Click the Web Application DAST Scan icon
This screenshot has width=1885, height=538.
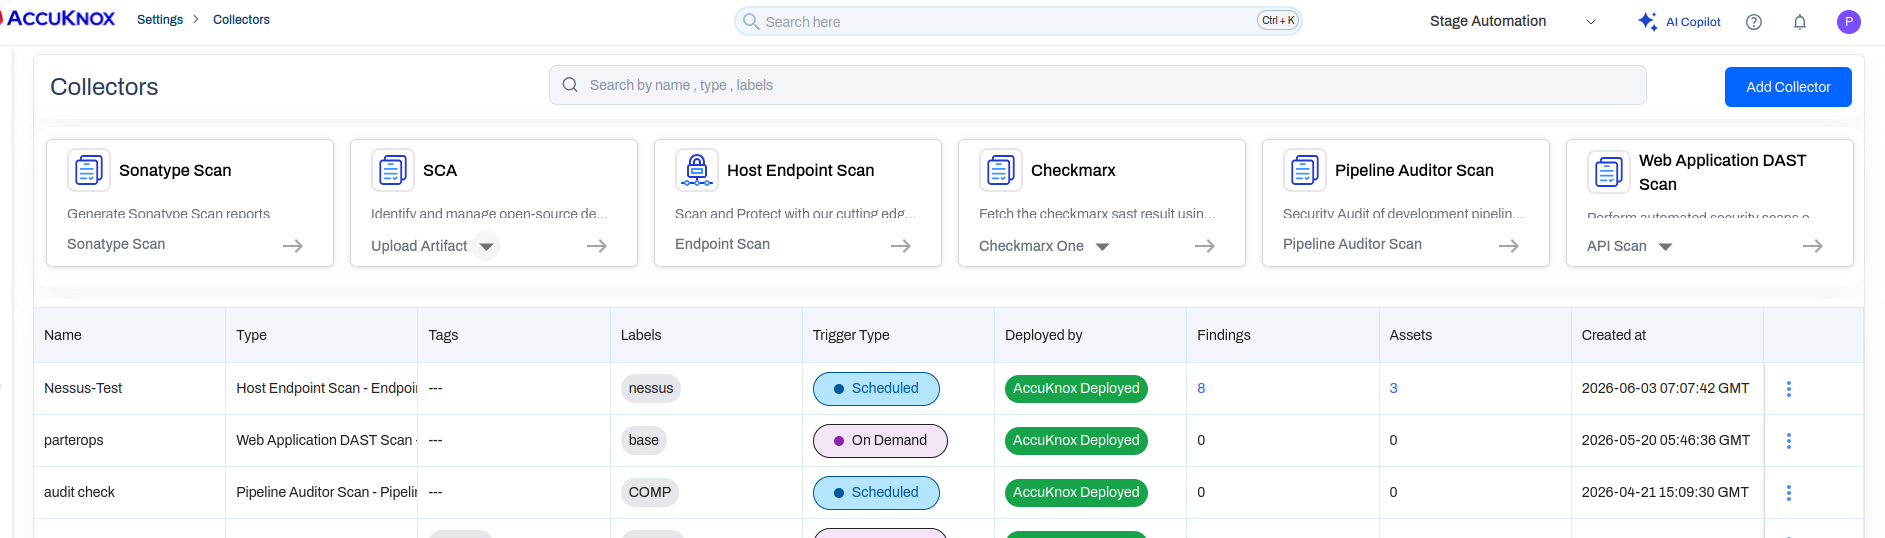[1609, 172]
